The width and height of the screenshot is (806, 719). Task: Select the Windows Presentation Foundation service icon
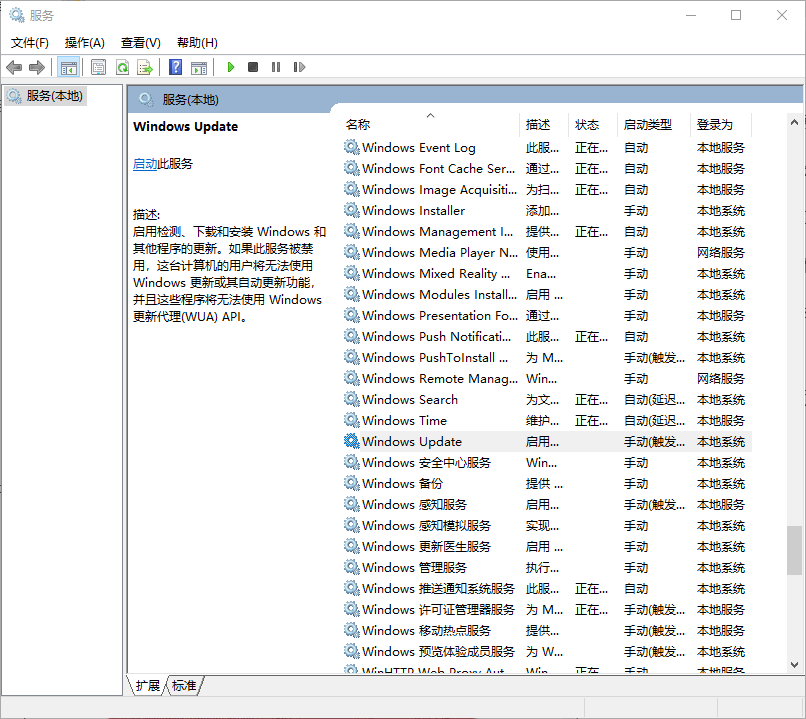pos(352,316)
